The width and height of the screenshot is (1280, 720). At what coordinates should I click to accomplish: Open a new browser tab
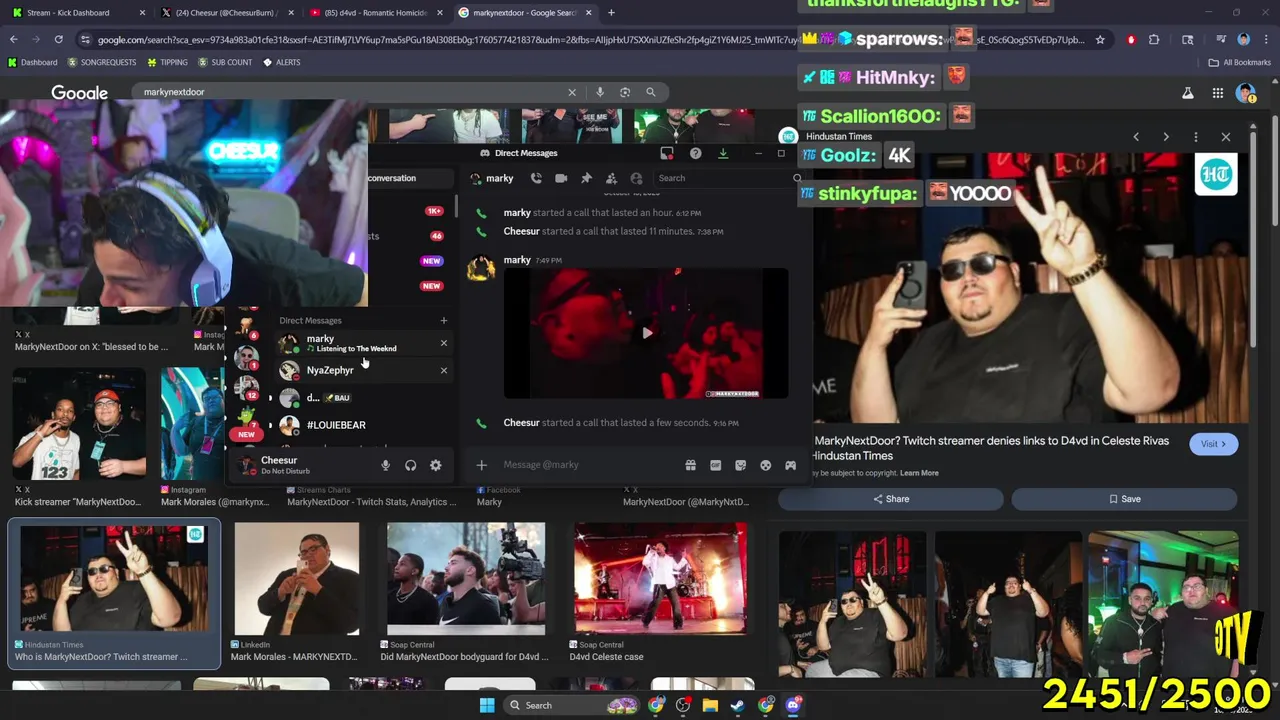(611, 13)
